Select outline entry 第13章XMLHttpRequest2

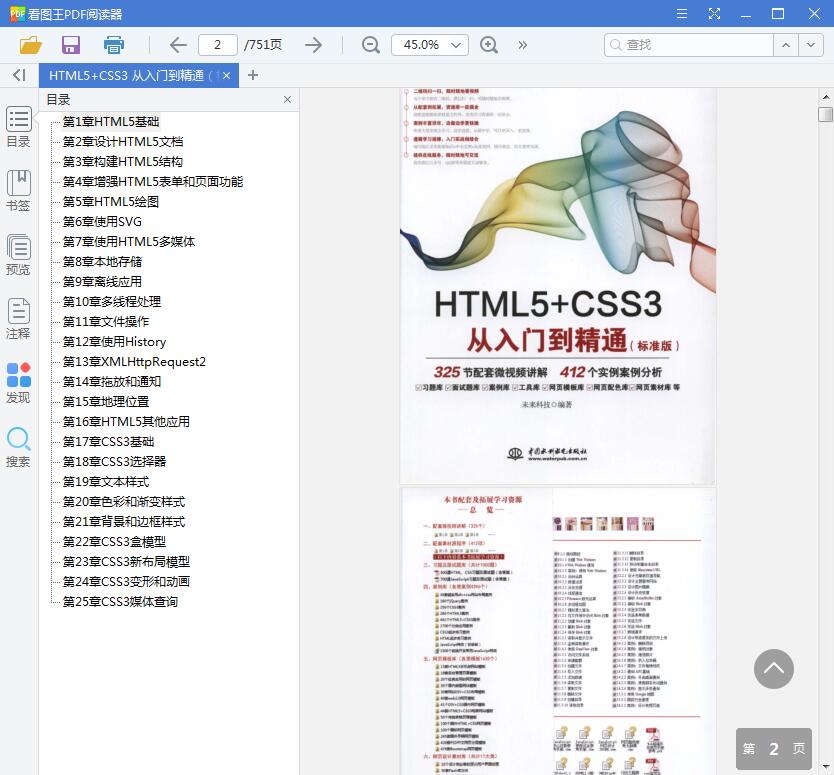pyautogui.click(x=134, y=362)
